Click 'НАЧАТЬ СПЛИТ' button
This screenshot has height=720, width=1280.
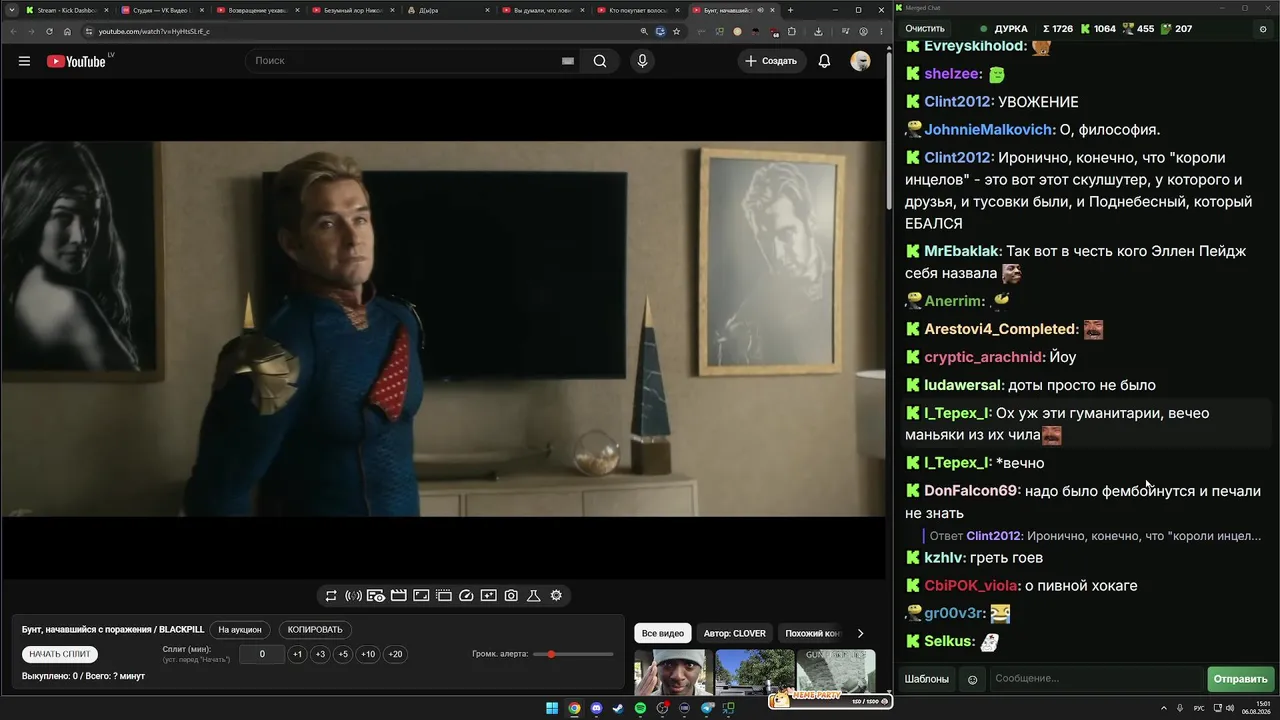click(x=60, y=655)
